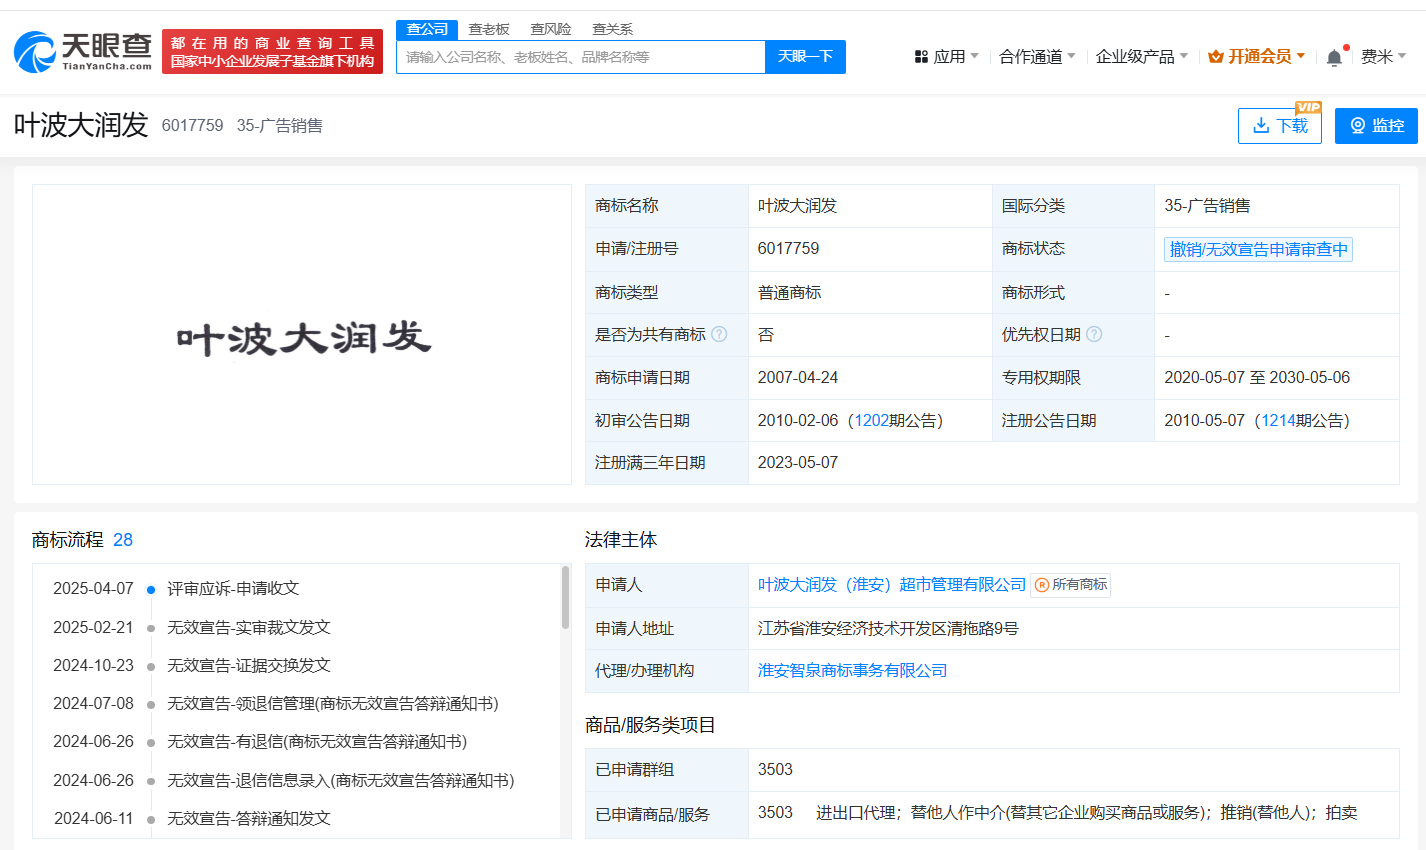Click the 普通商标 trademark type value

789,293
